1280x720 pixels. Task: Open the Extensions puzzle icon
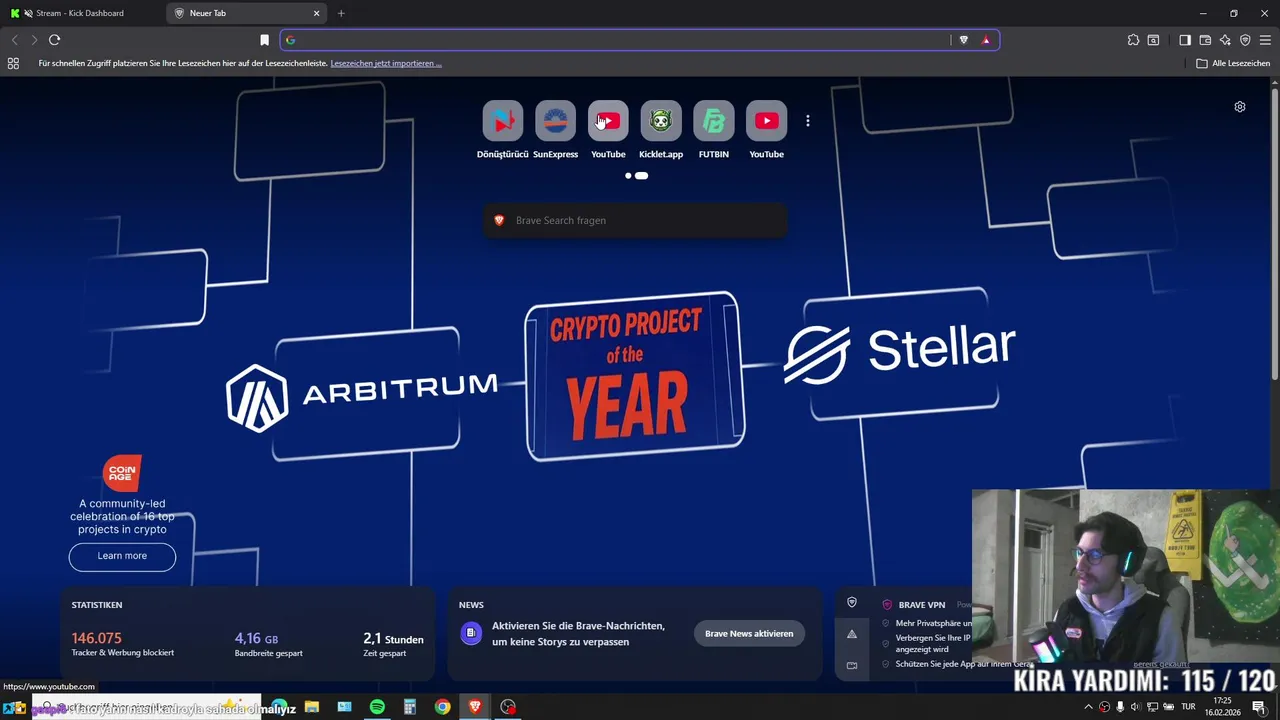[x=1133, y=40]
